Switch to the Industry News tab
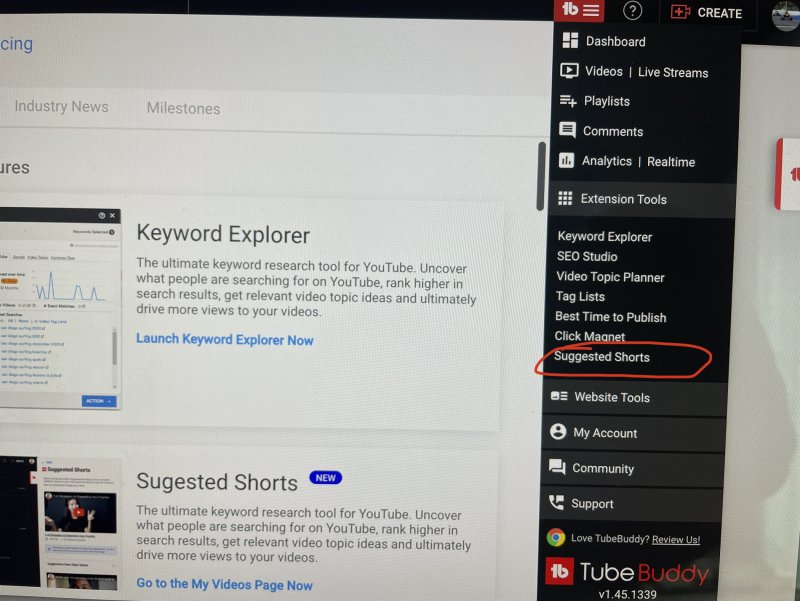Screen dimensions: 800x601 pos(61,107)
